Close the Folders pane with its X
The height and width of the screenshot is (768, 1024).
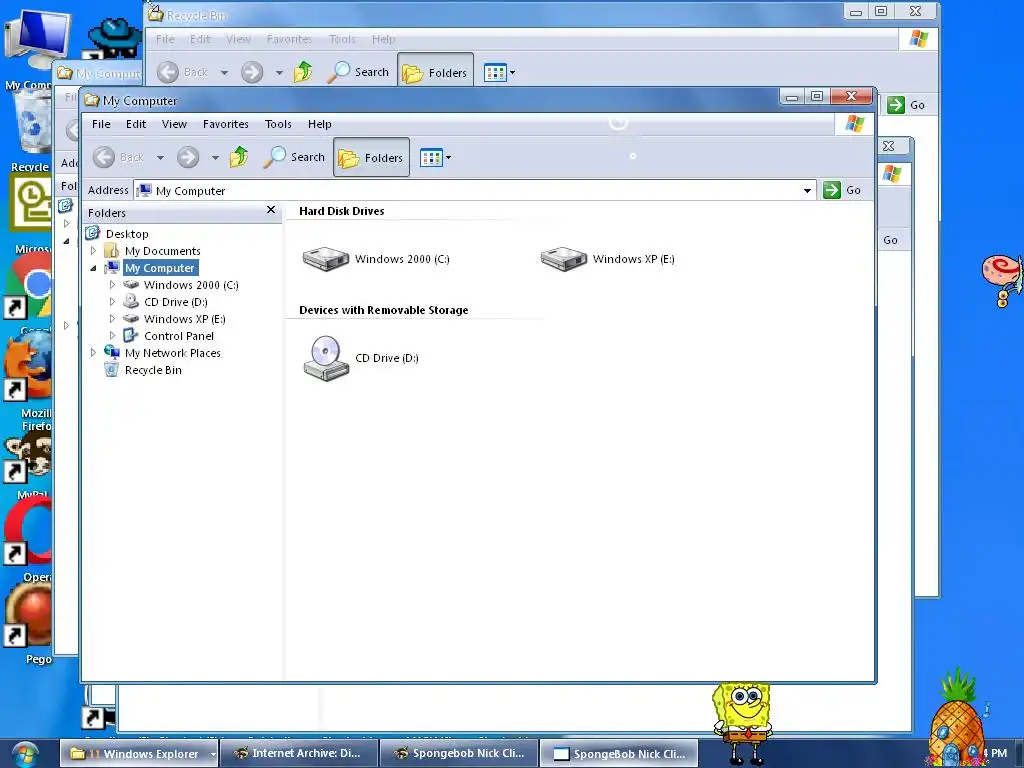271,210
